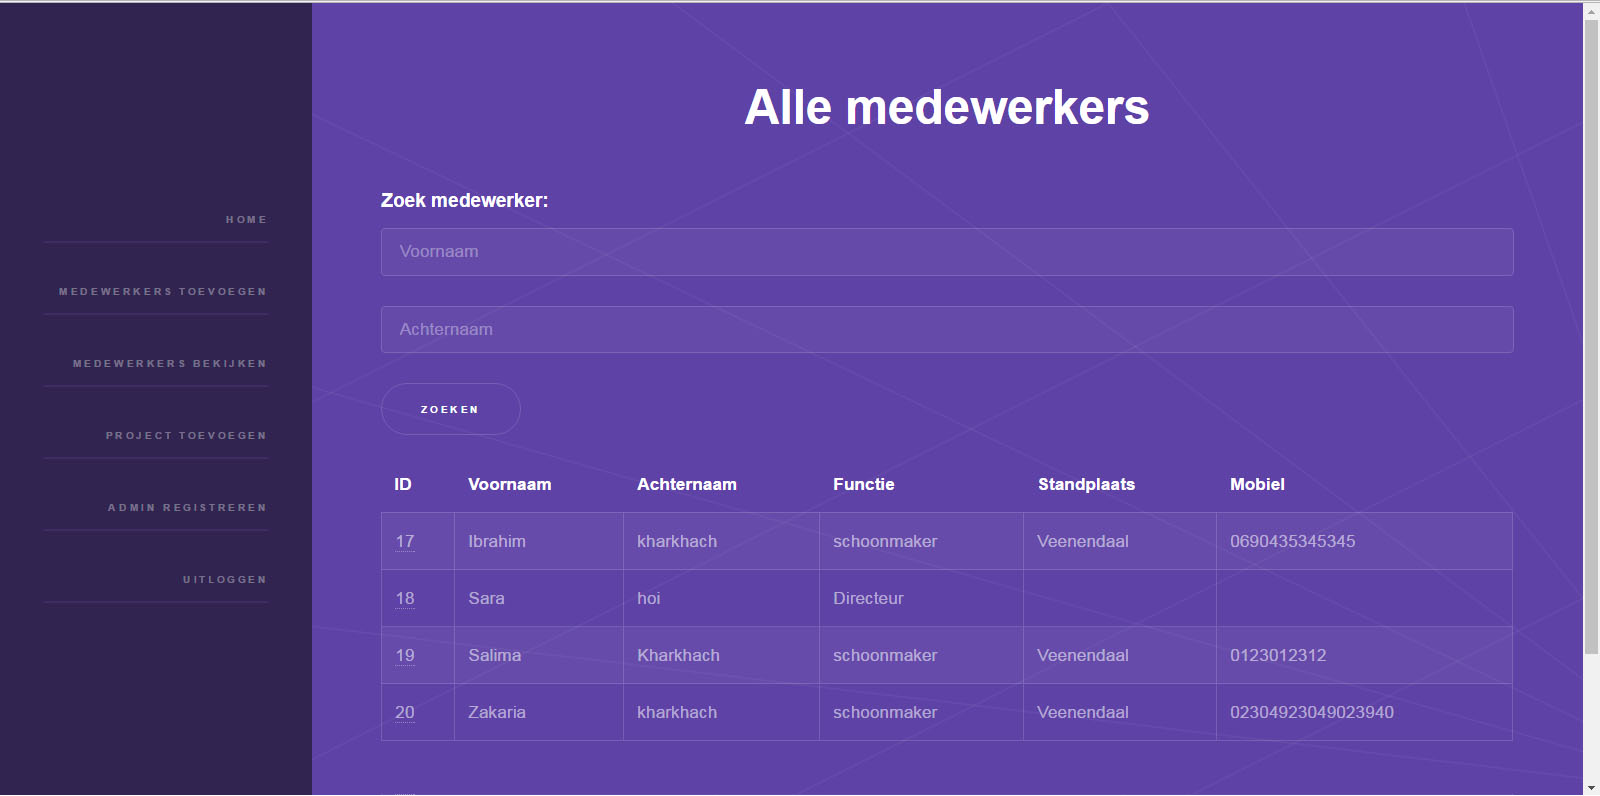
Task: Select the Directeur function cell
Action: click(921, 599)
